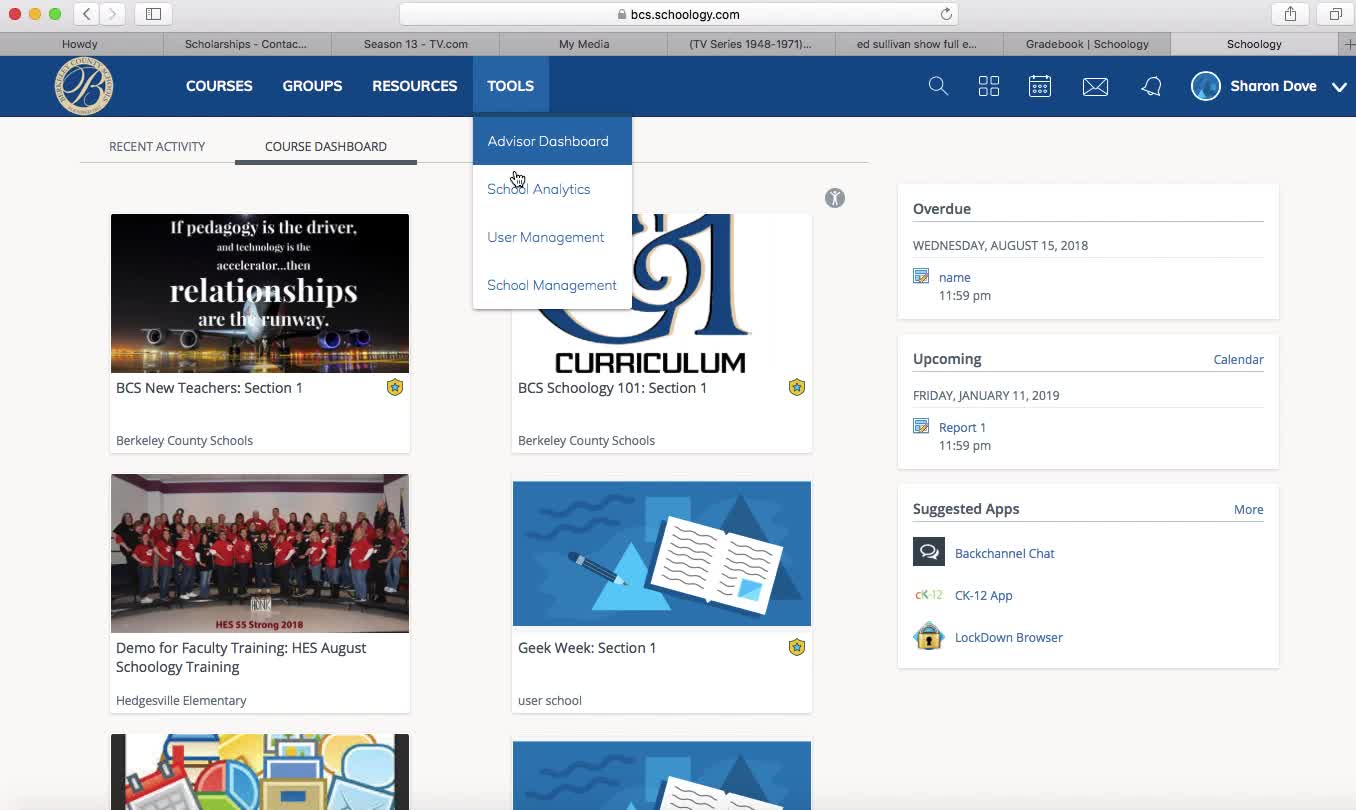
Task: Click the LockDown Browser padlock icon
Action: pyautogui.click(x=929, y=636)
